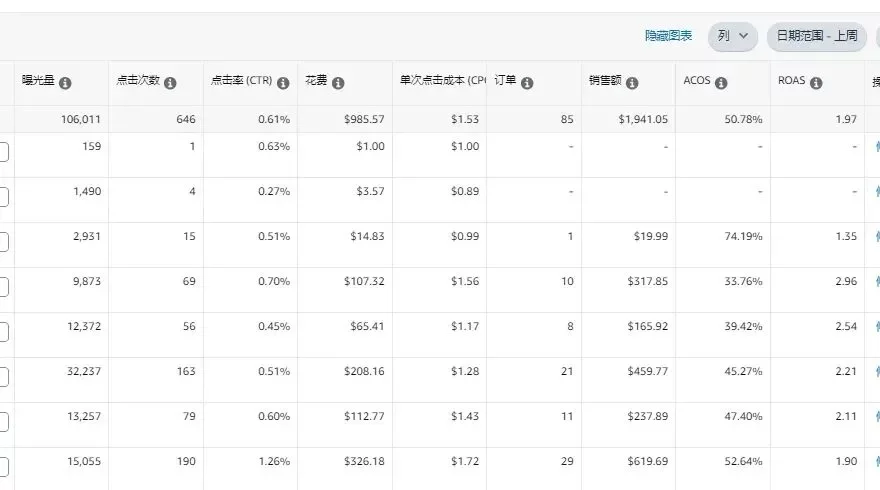
Task: Click info icon beside 花费 header
Action: click(x=338, y=83)
